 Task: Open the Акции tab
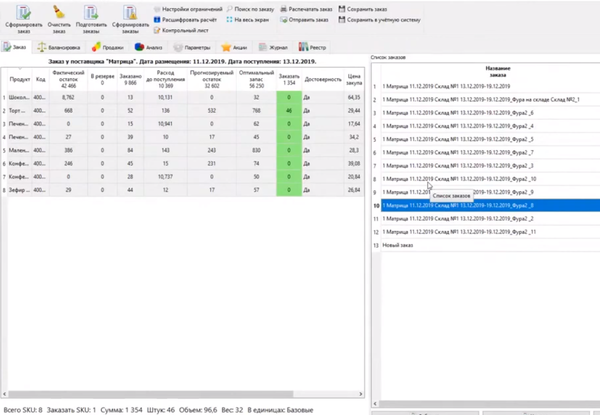pos(234,47)
